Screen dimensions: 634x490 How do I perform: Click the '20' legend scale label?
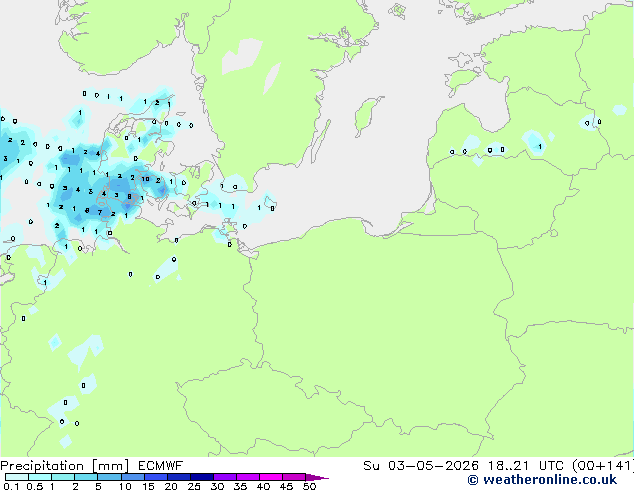click(171, 486)
